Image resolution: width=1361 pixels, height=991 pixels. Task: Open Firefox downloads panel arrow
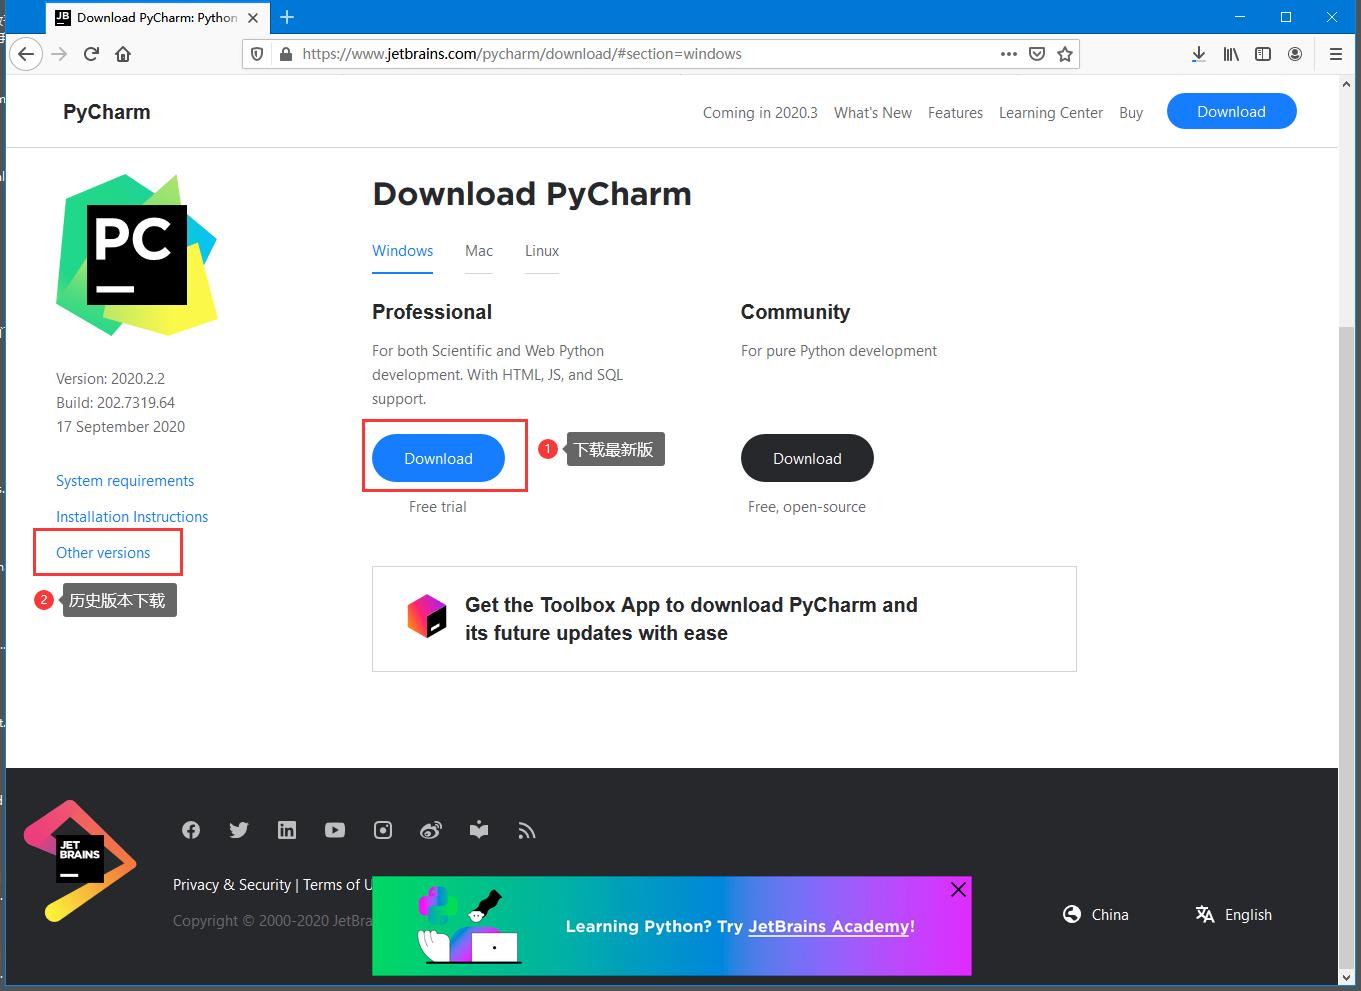tap(1199, 54)
